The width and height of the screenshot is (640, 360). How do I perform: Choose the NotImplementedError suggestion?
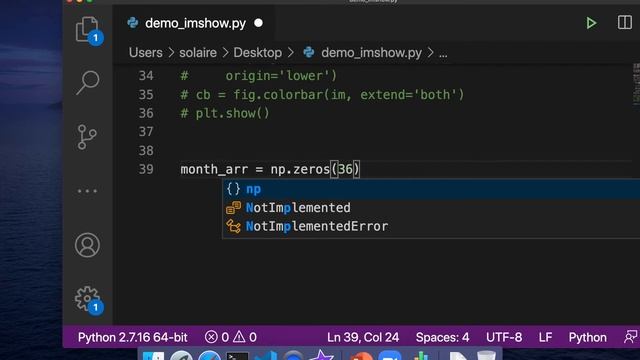coord(431,226)
